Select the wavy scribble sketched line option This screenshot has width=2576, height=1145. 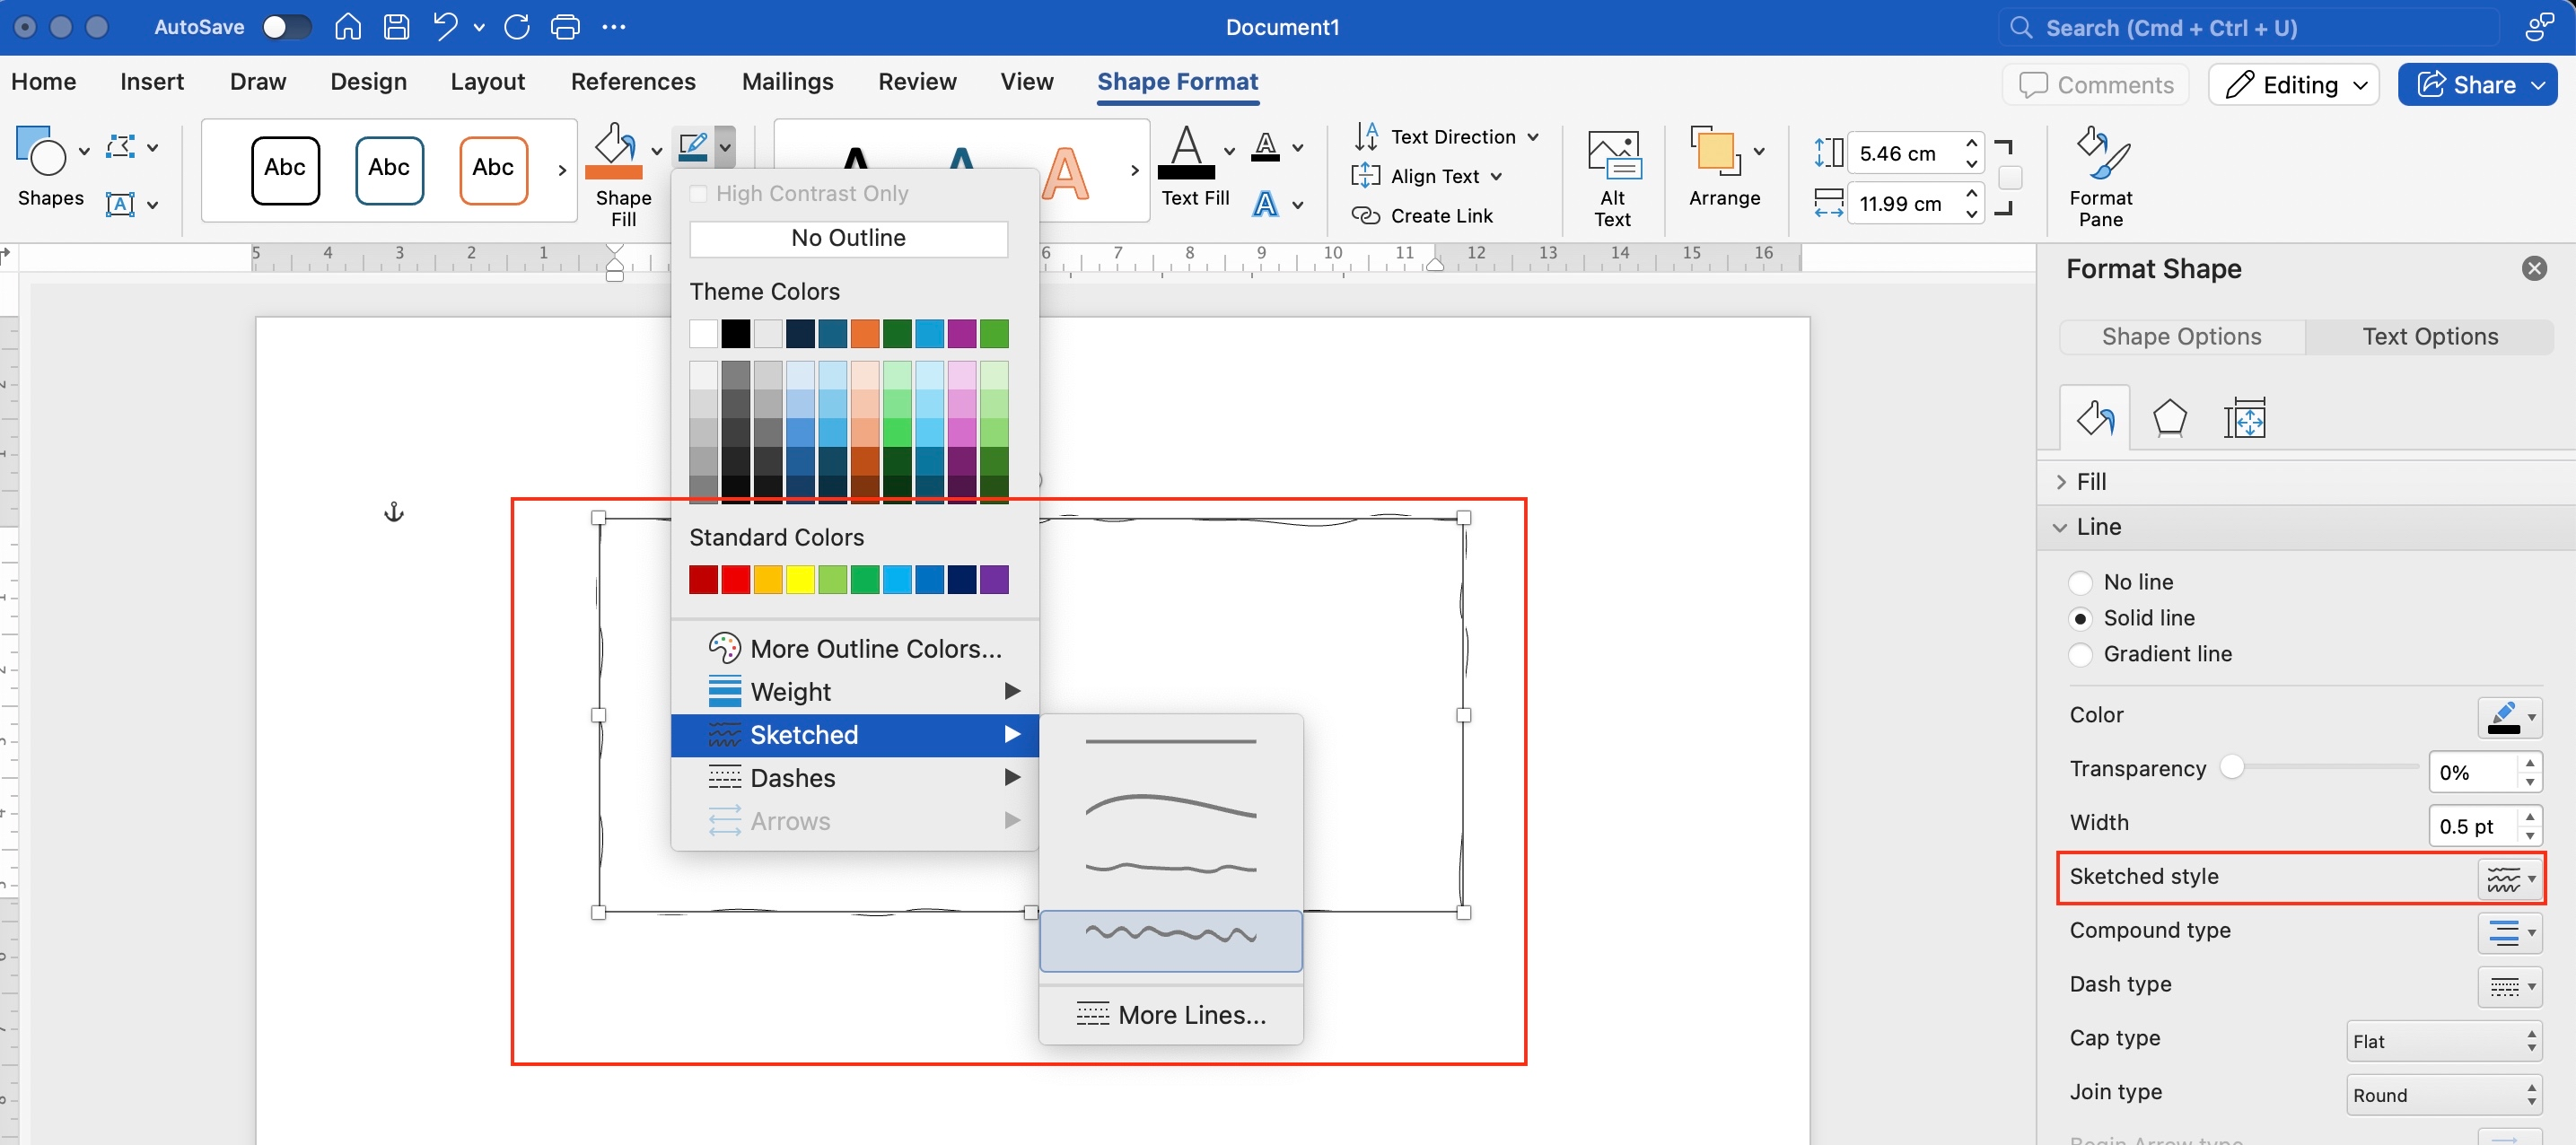(1170, 940)
